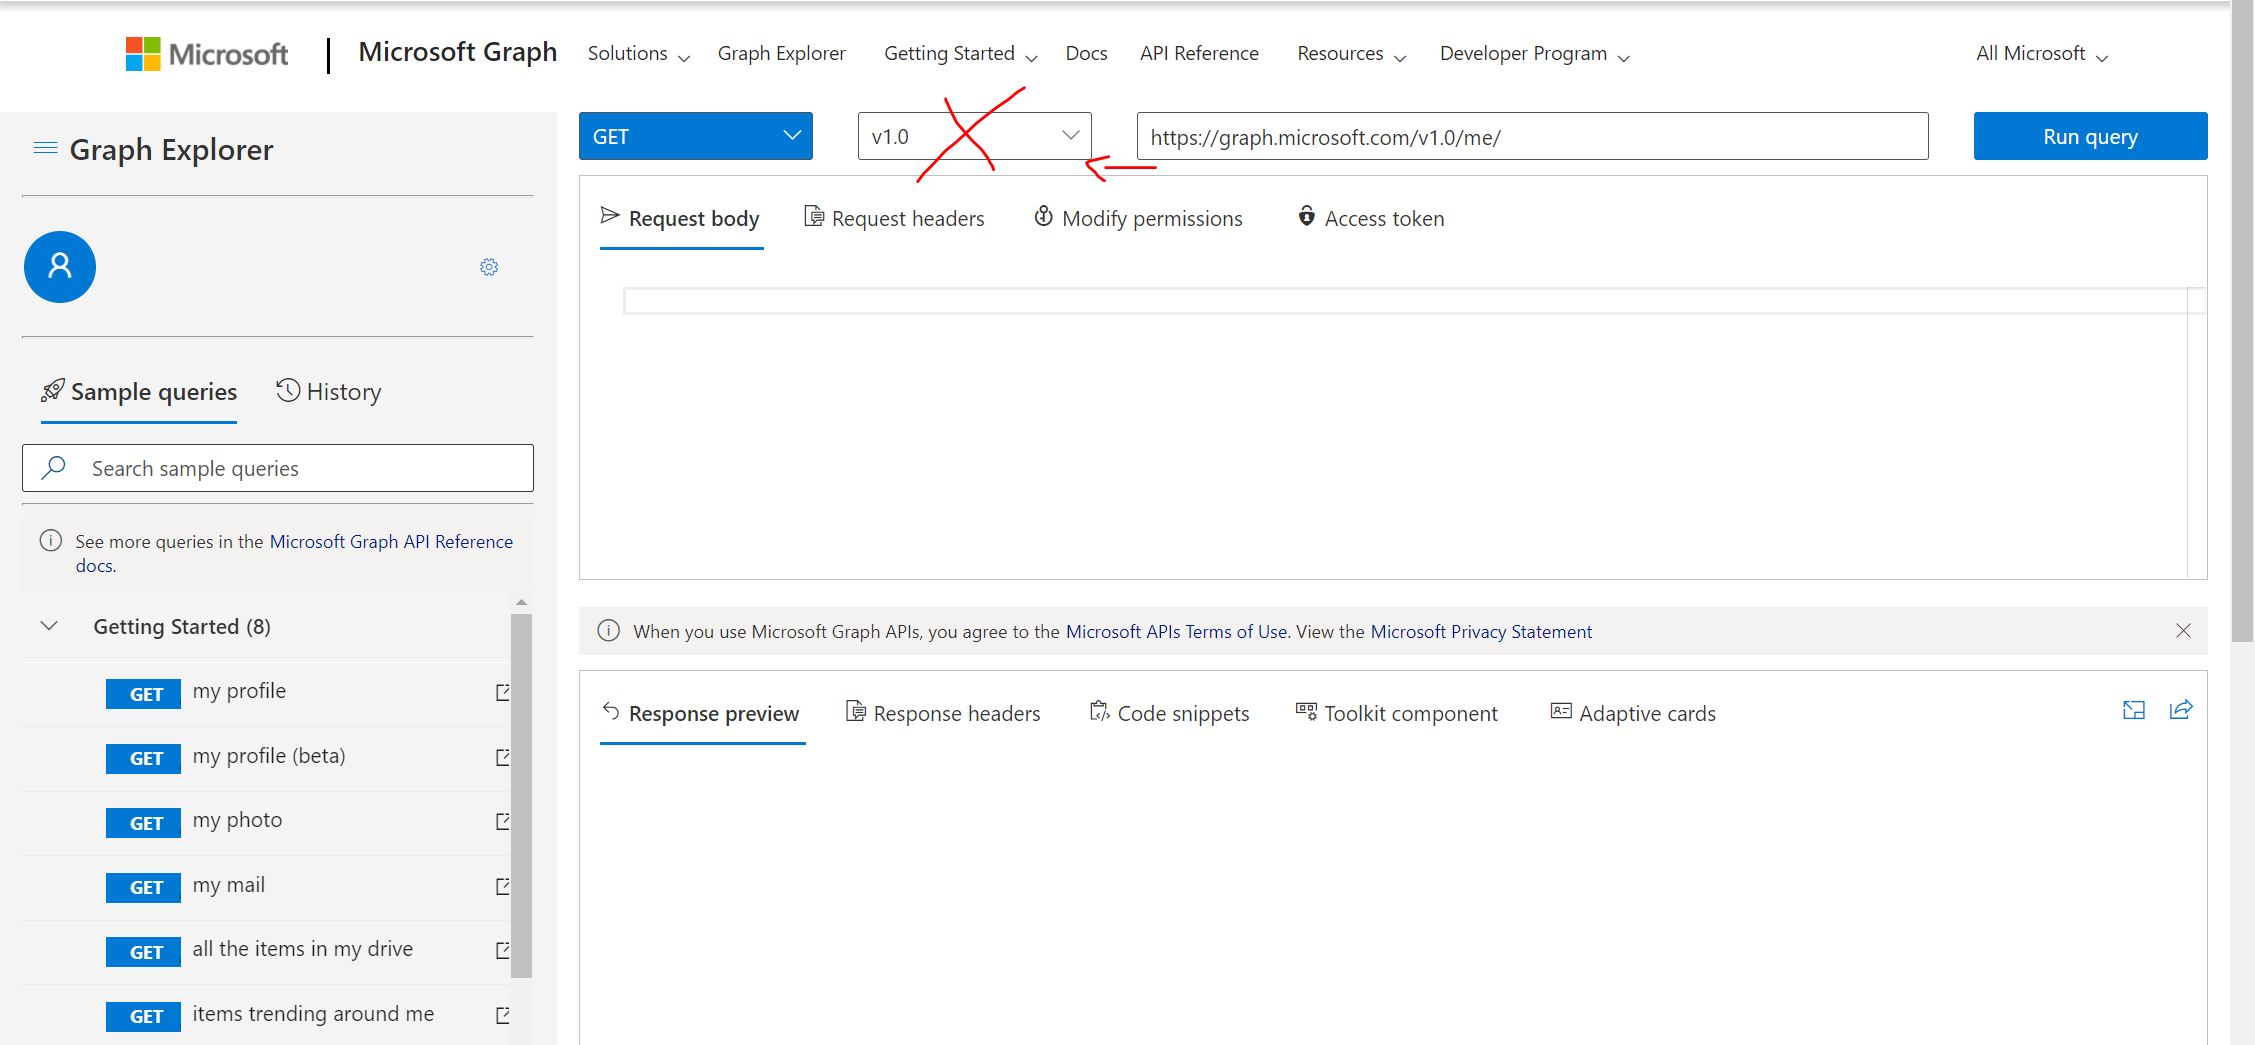Open the settings gear icon

click(489, 266)
